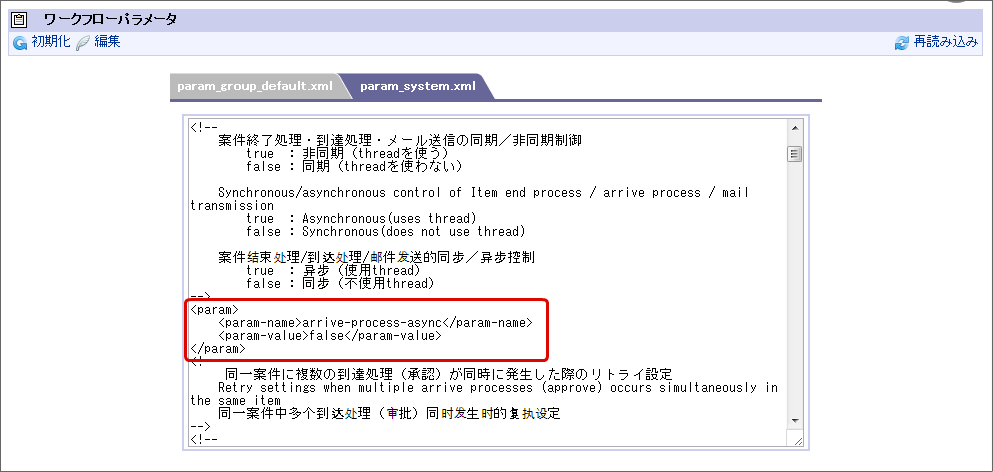Click the vertical scrollbar thumb in text area
Image resolution: width=993 pixels, height=472 pixels.
click(x=794, y=154)
